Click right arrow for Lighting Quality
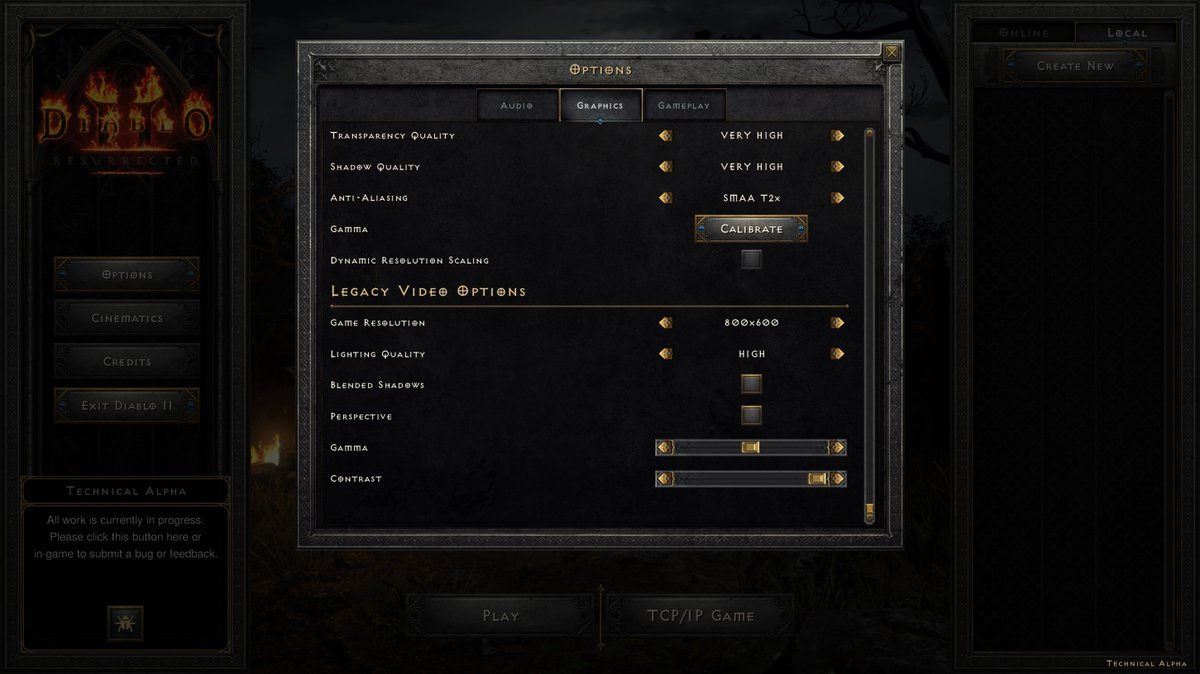 tap(837, 354)
